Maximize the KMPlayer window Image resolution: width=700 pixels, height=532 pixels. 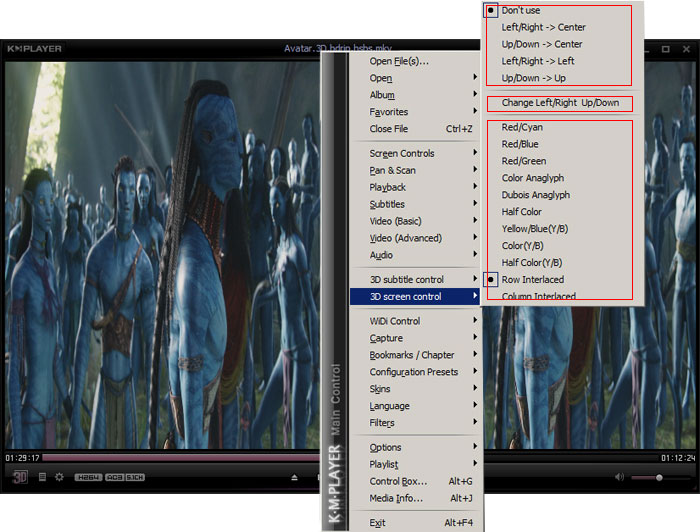666,49
